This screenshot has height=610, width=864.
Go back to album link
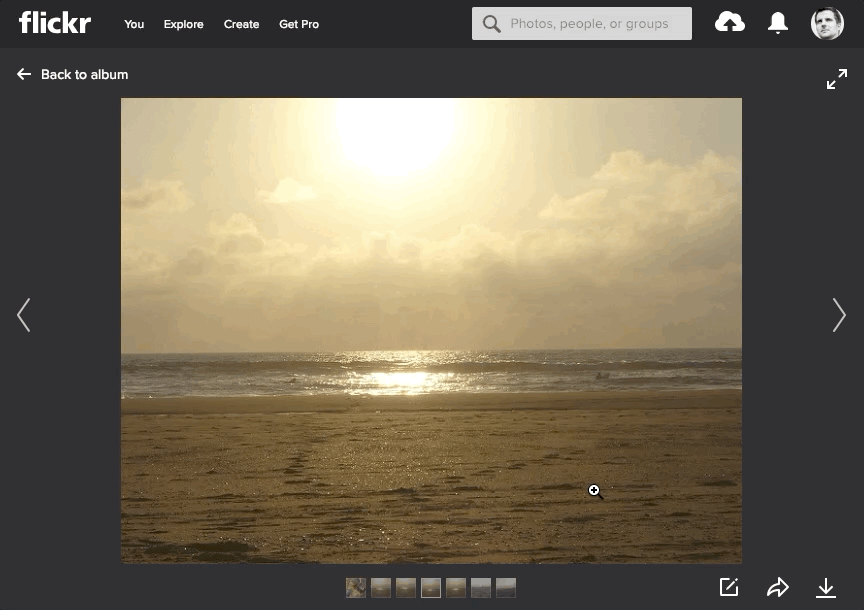click(x=84, y=74)
